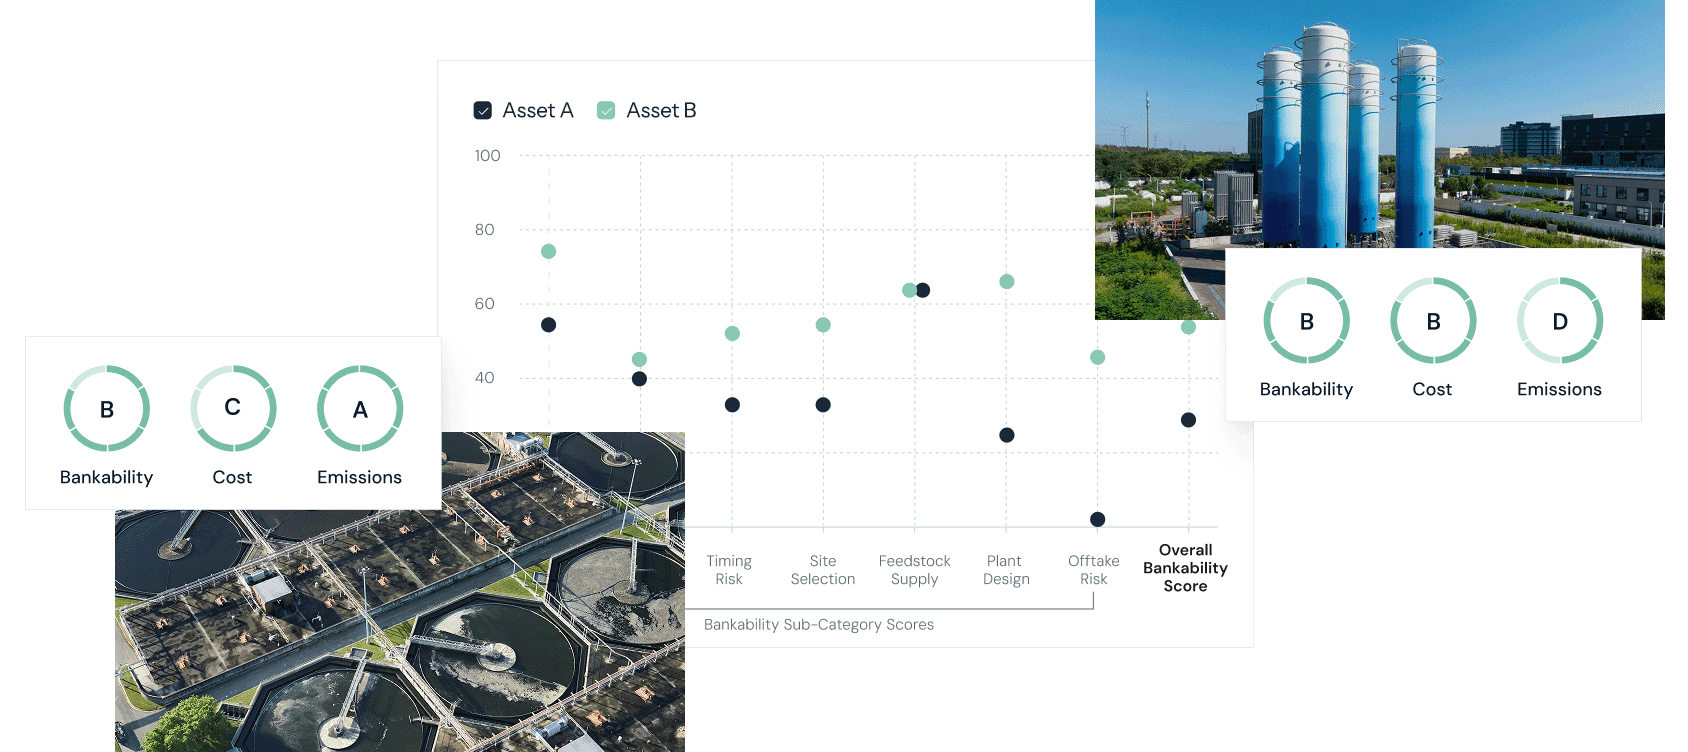Image resolution: width=1688 pixels, height=752 pixels.
Task: Click the Offtake Risk axis label
Action: [x=1093, y=570]
